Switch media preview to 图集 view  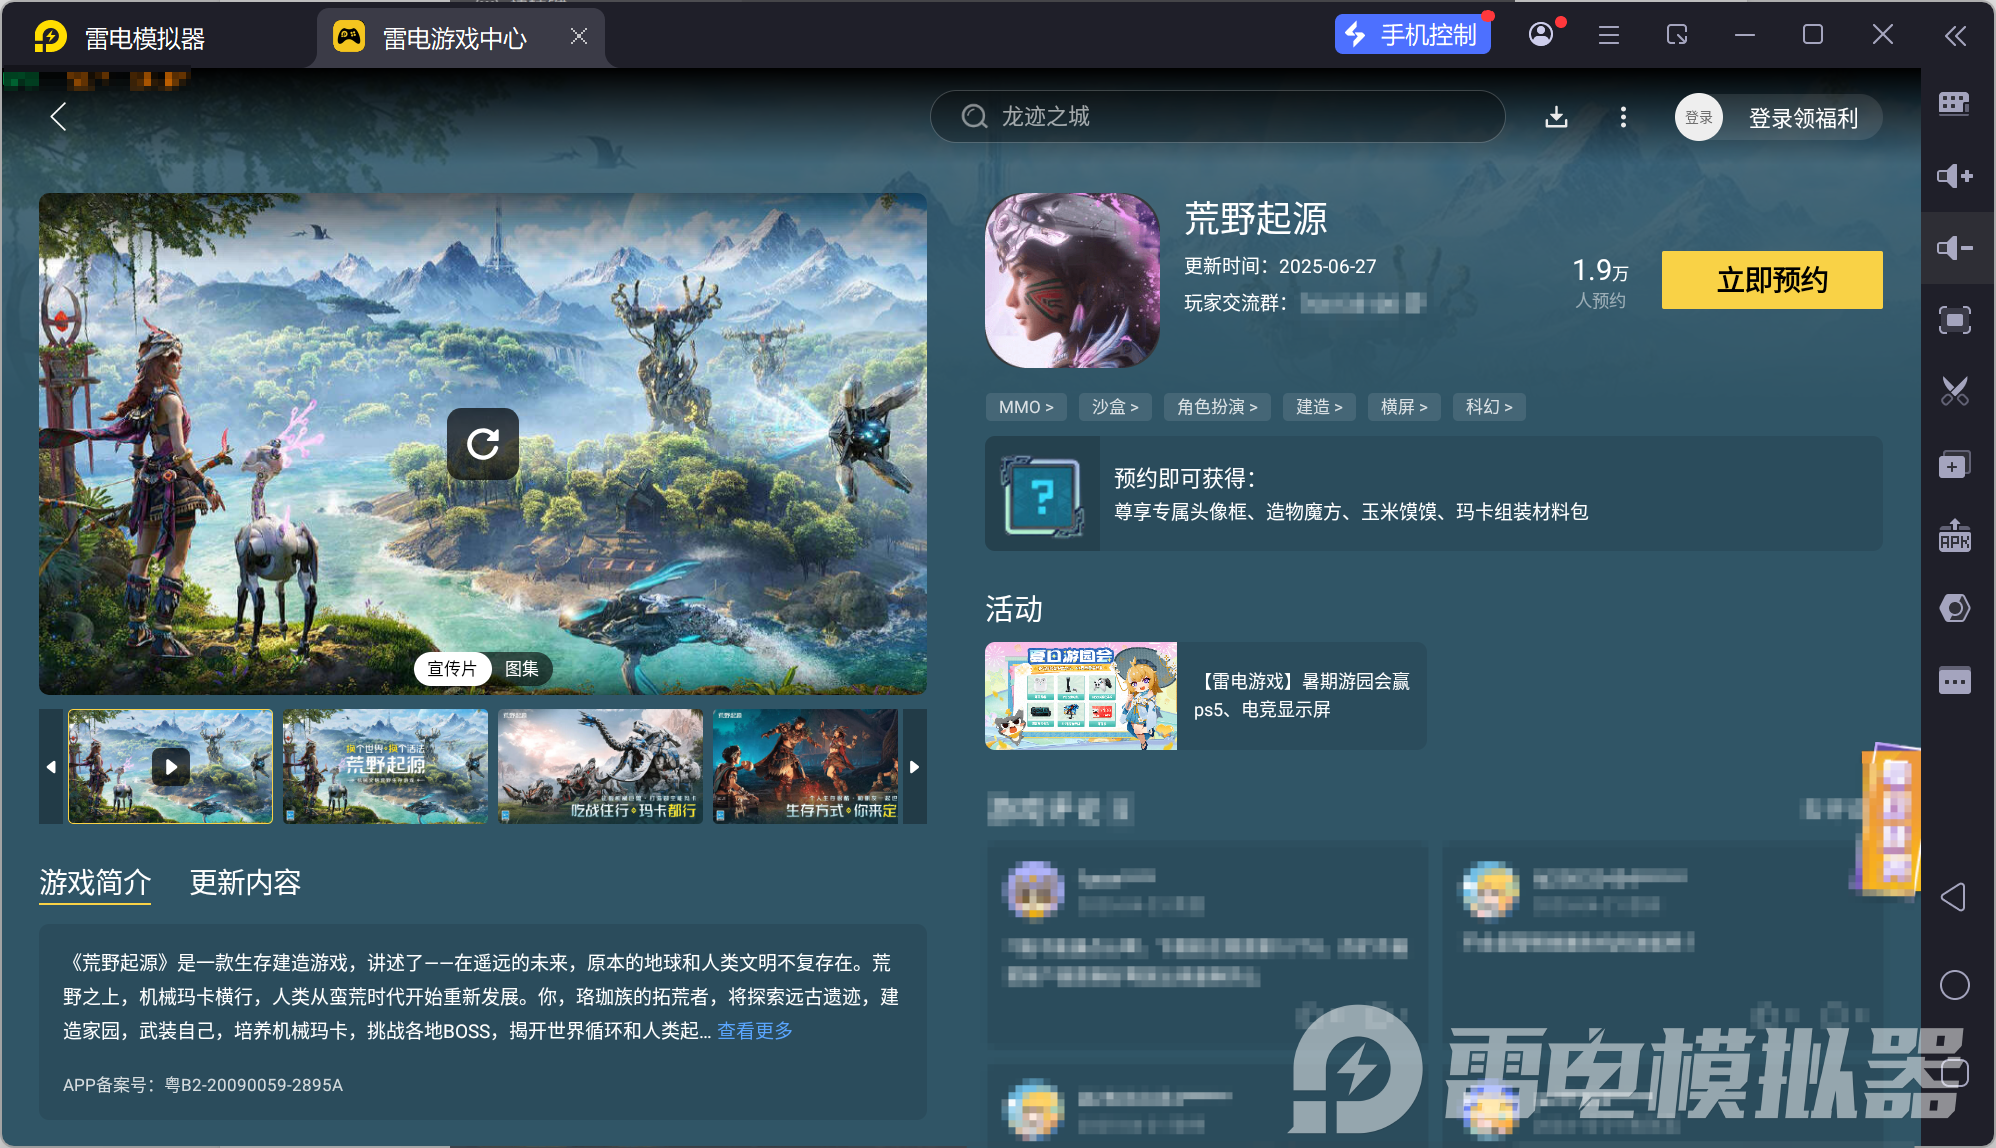pos(523,668)
